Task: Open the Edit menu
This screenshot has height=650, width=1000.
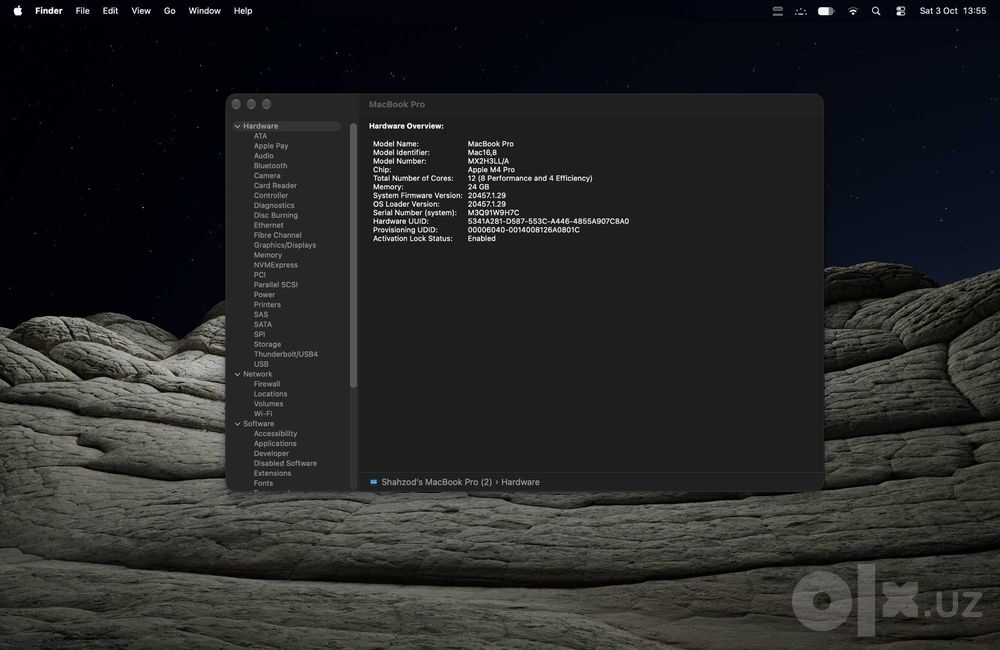Action: click(x=110, y=11)
